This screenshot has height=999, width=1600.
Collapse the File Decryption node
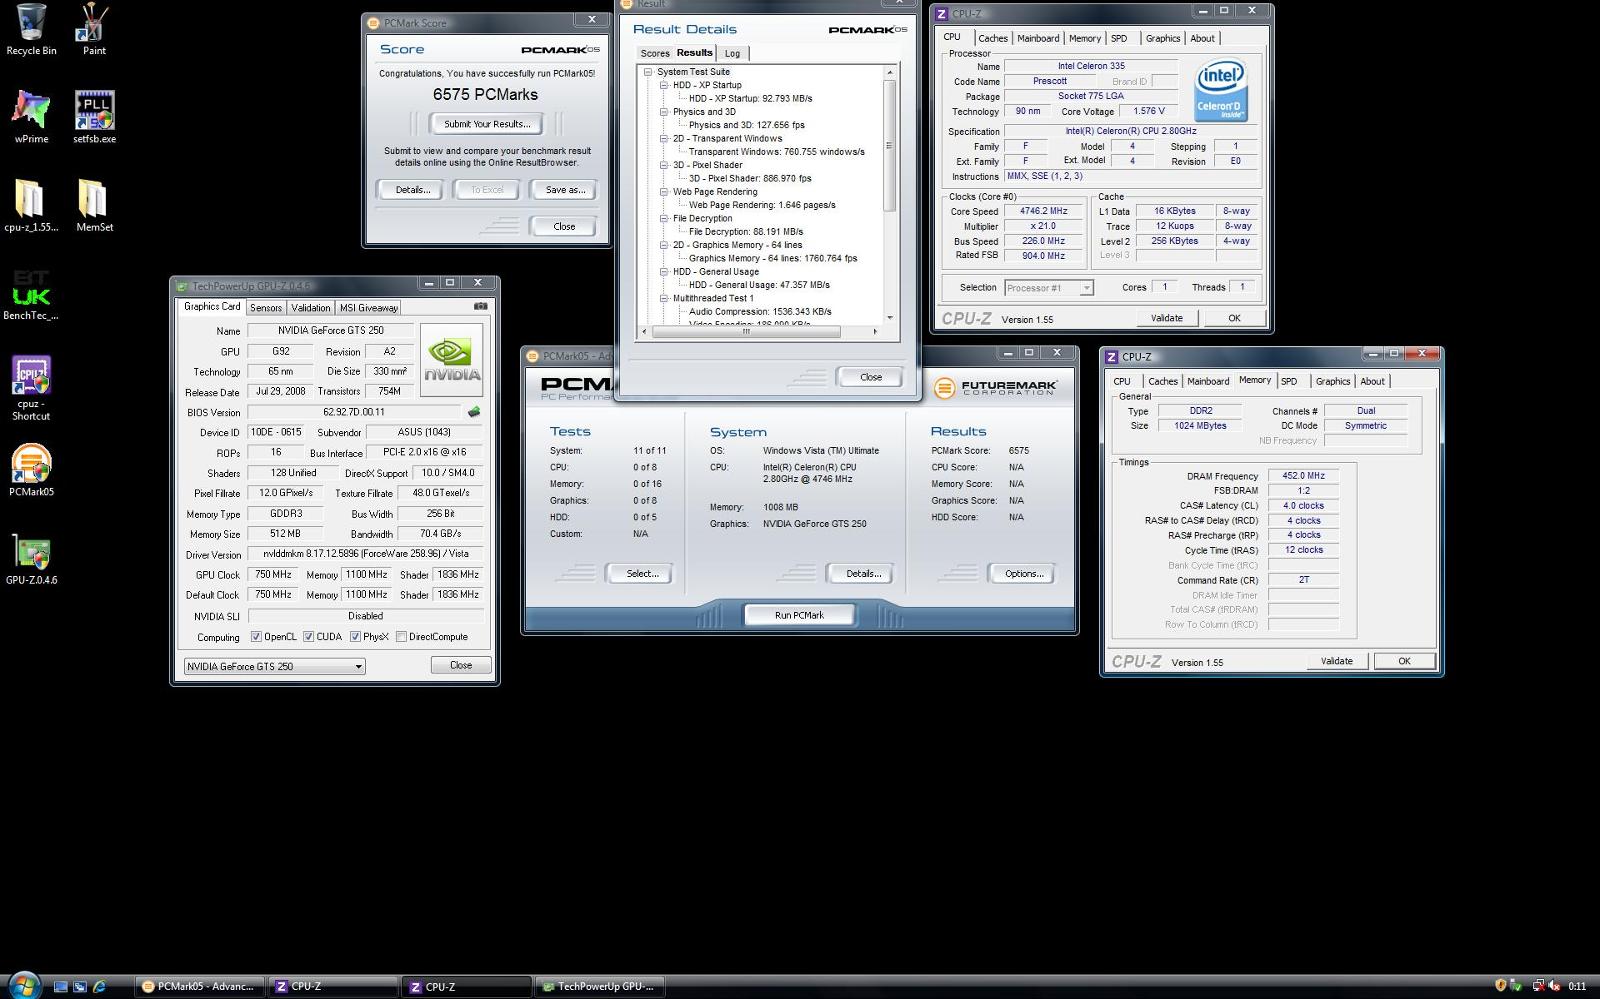point(664,218)
